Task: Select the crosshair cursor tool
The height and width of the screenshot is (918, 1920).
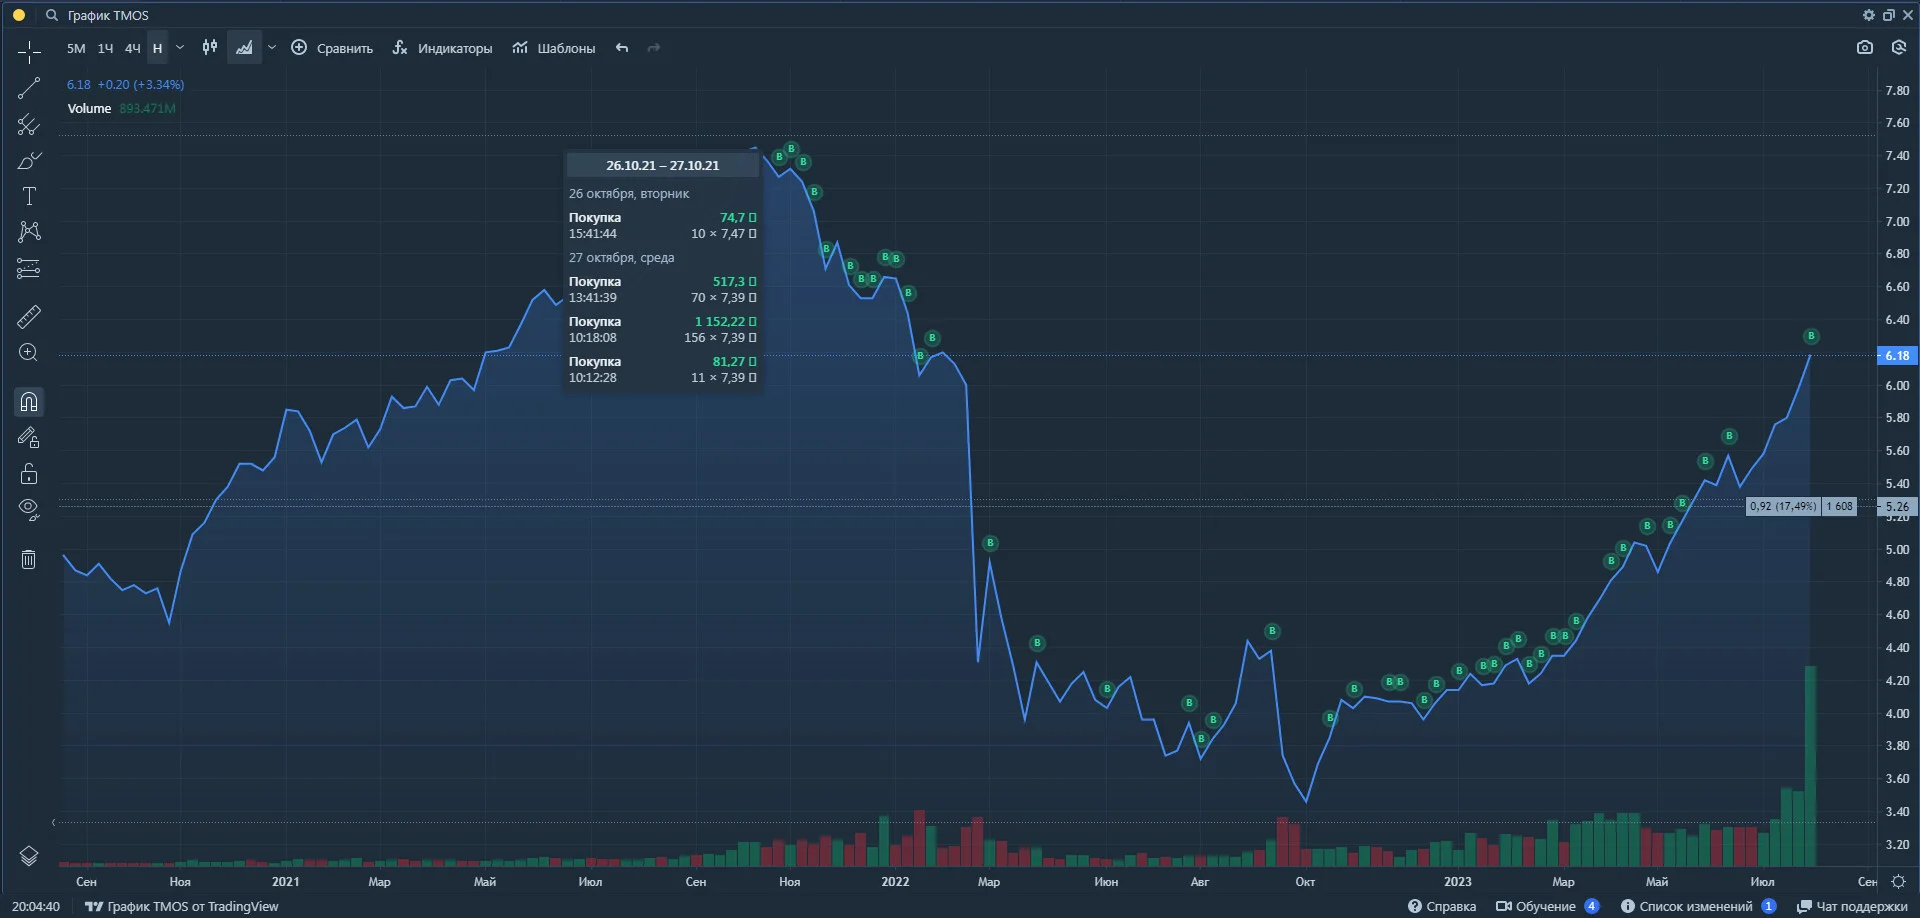Action: coord(29,52)
